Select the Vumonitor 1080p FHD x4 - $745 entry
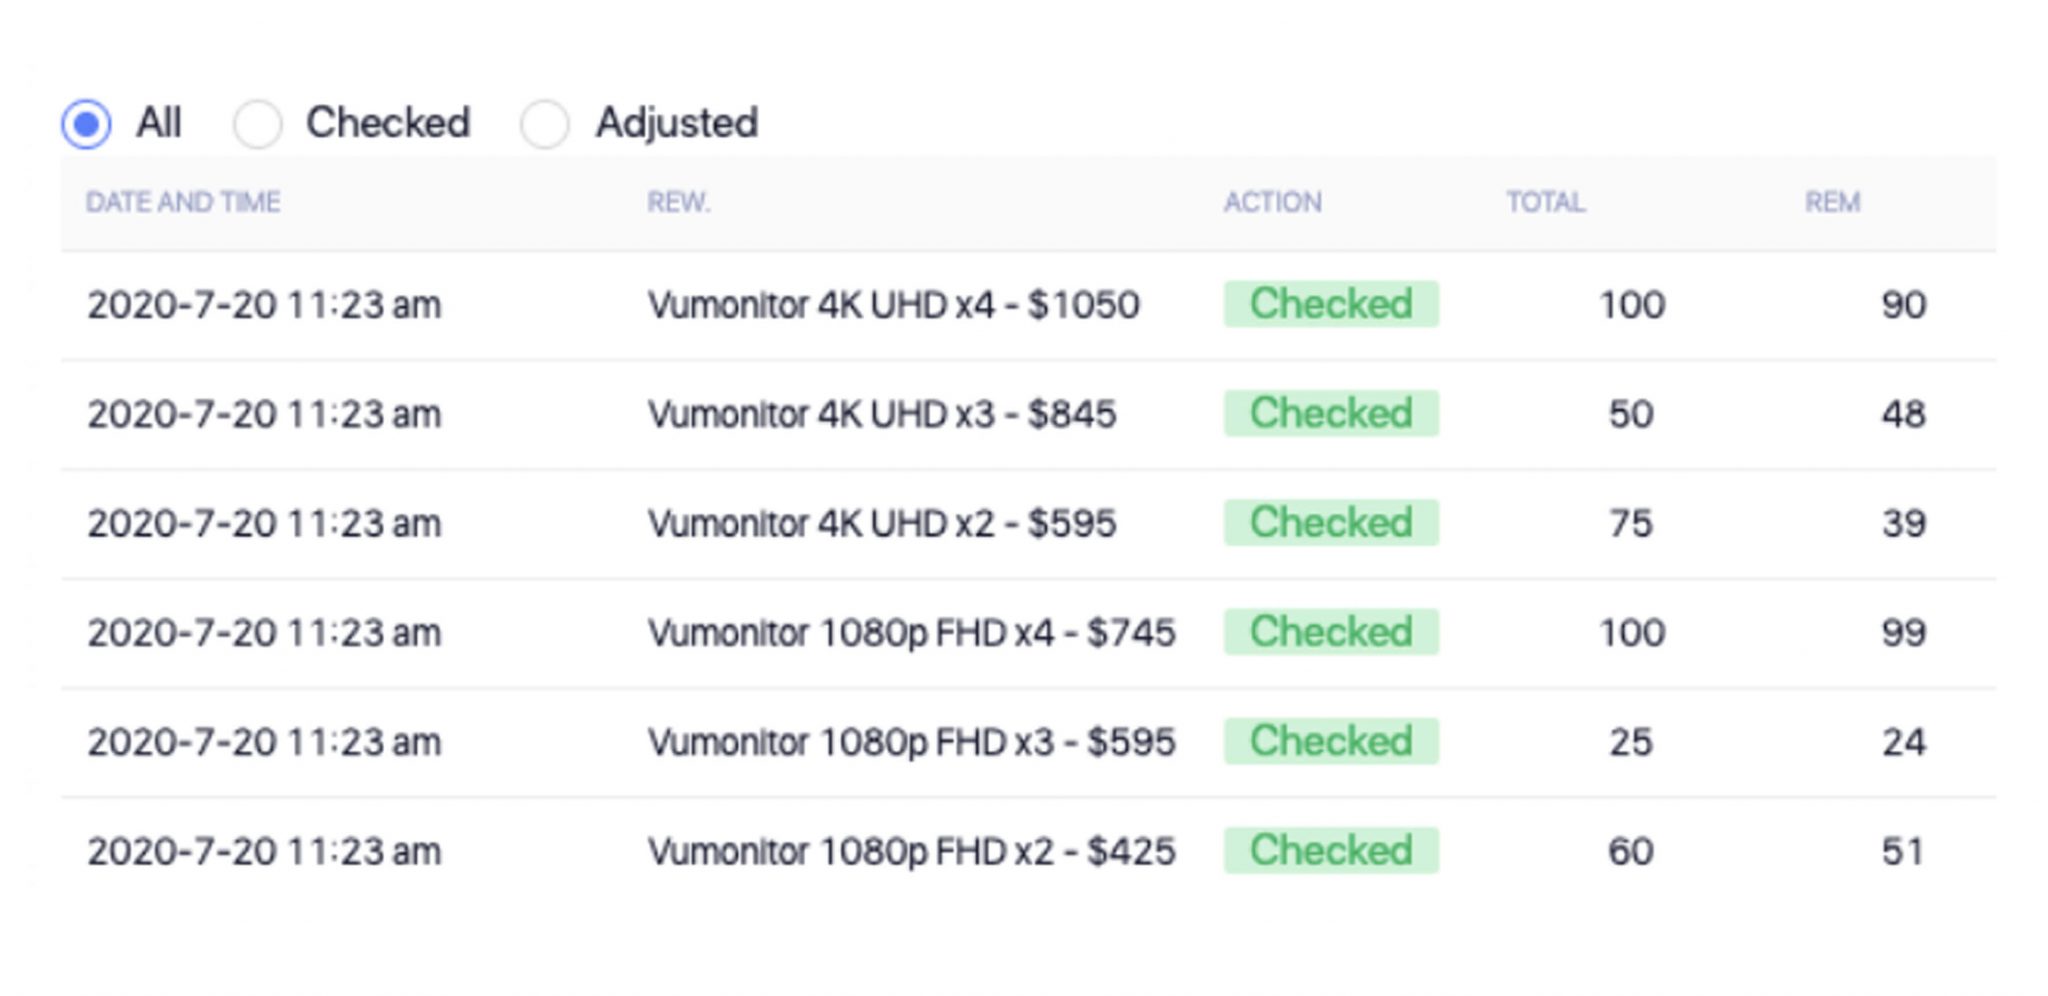 tap(911, 633)
